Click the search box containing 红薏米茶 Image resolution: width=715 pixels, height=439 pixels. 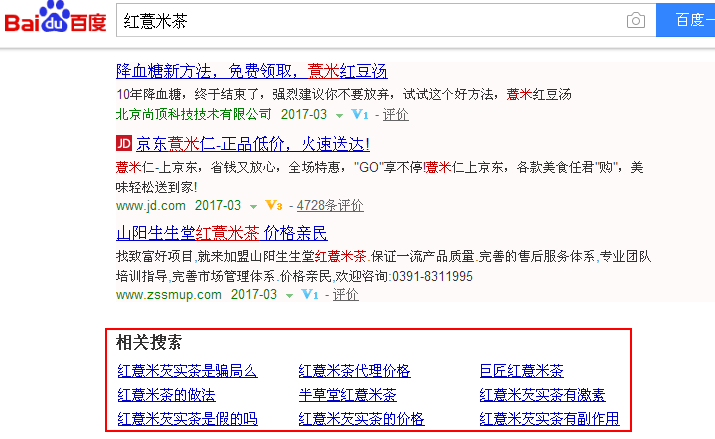click(370, 21)
